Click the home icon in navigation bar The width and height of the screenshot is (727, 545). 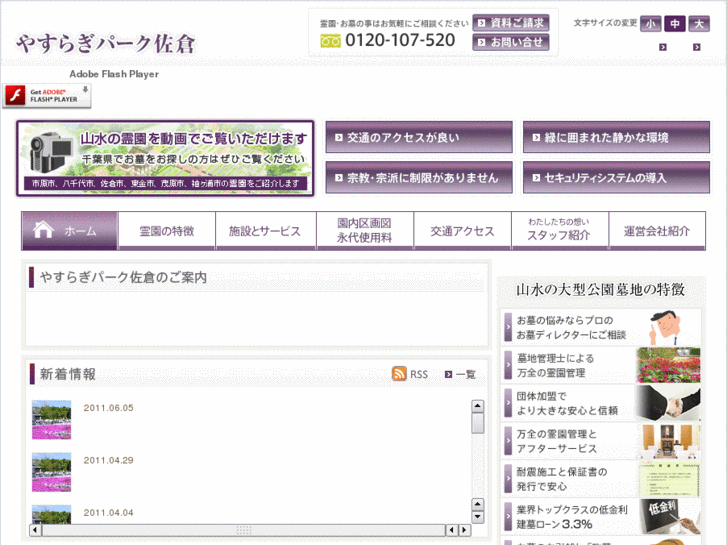[x=43, y=230]
